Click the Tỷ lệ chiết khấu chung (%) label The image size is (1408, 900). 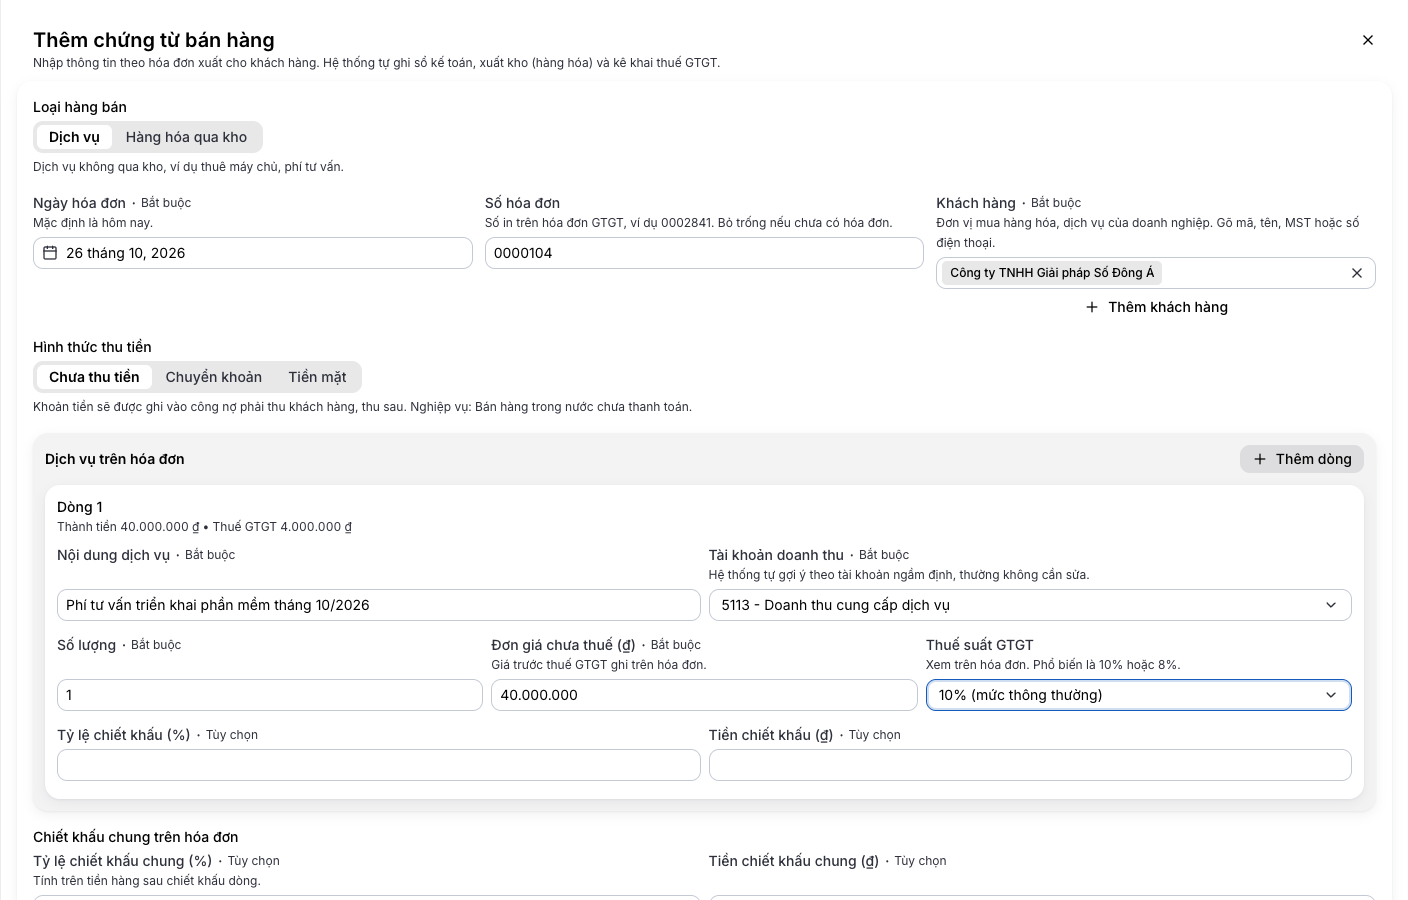coord(122,861)
